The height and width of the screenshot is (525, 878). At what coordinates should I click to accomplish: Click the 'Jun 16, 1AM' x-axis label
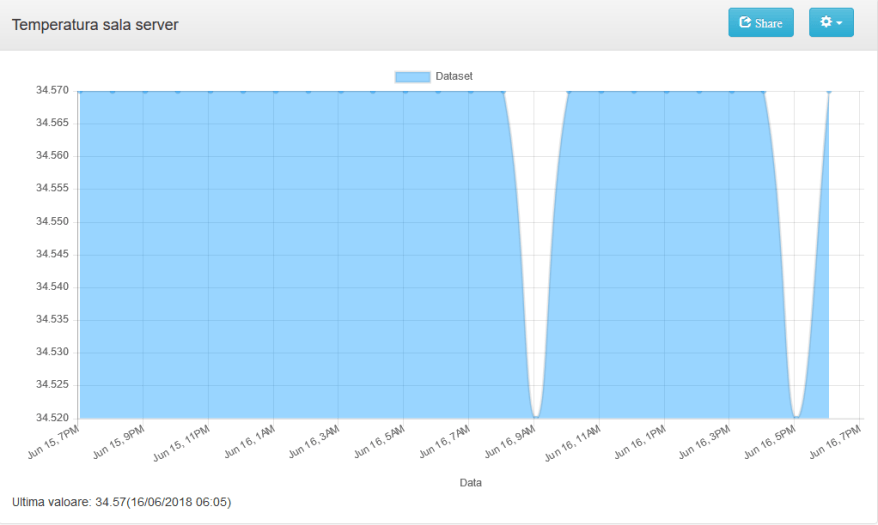coord(251,440)
